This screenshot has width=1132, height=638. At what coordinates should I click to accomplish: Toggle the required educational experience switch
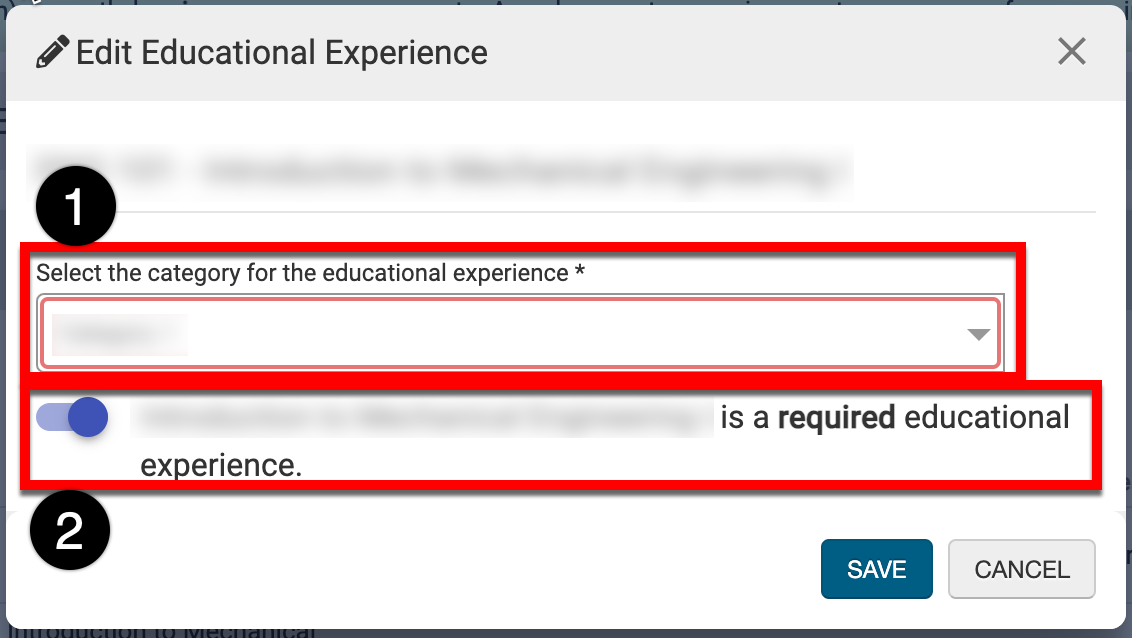(x=72, y=417)
